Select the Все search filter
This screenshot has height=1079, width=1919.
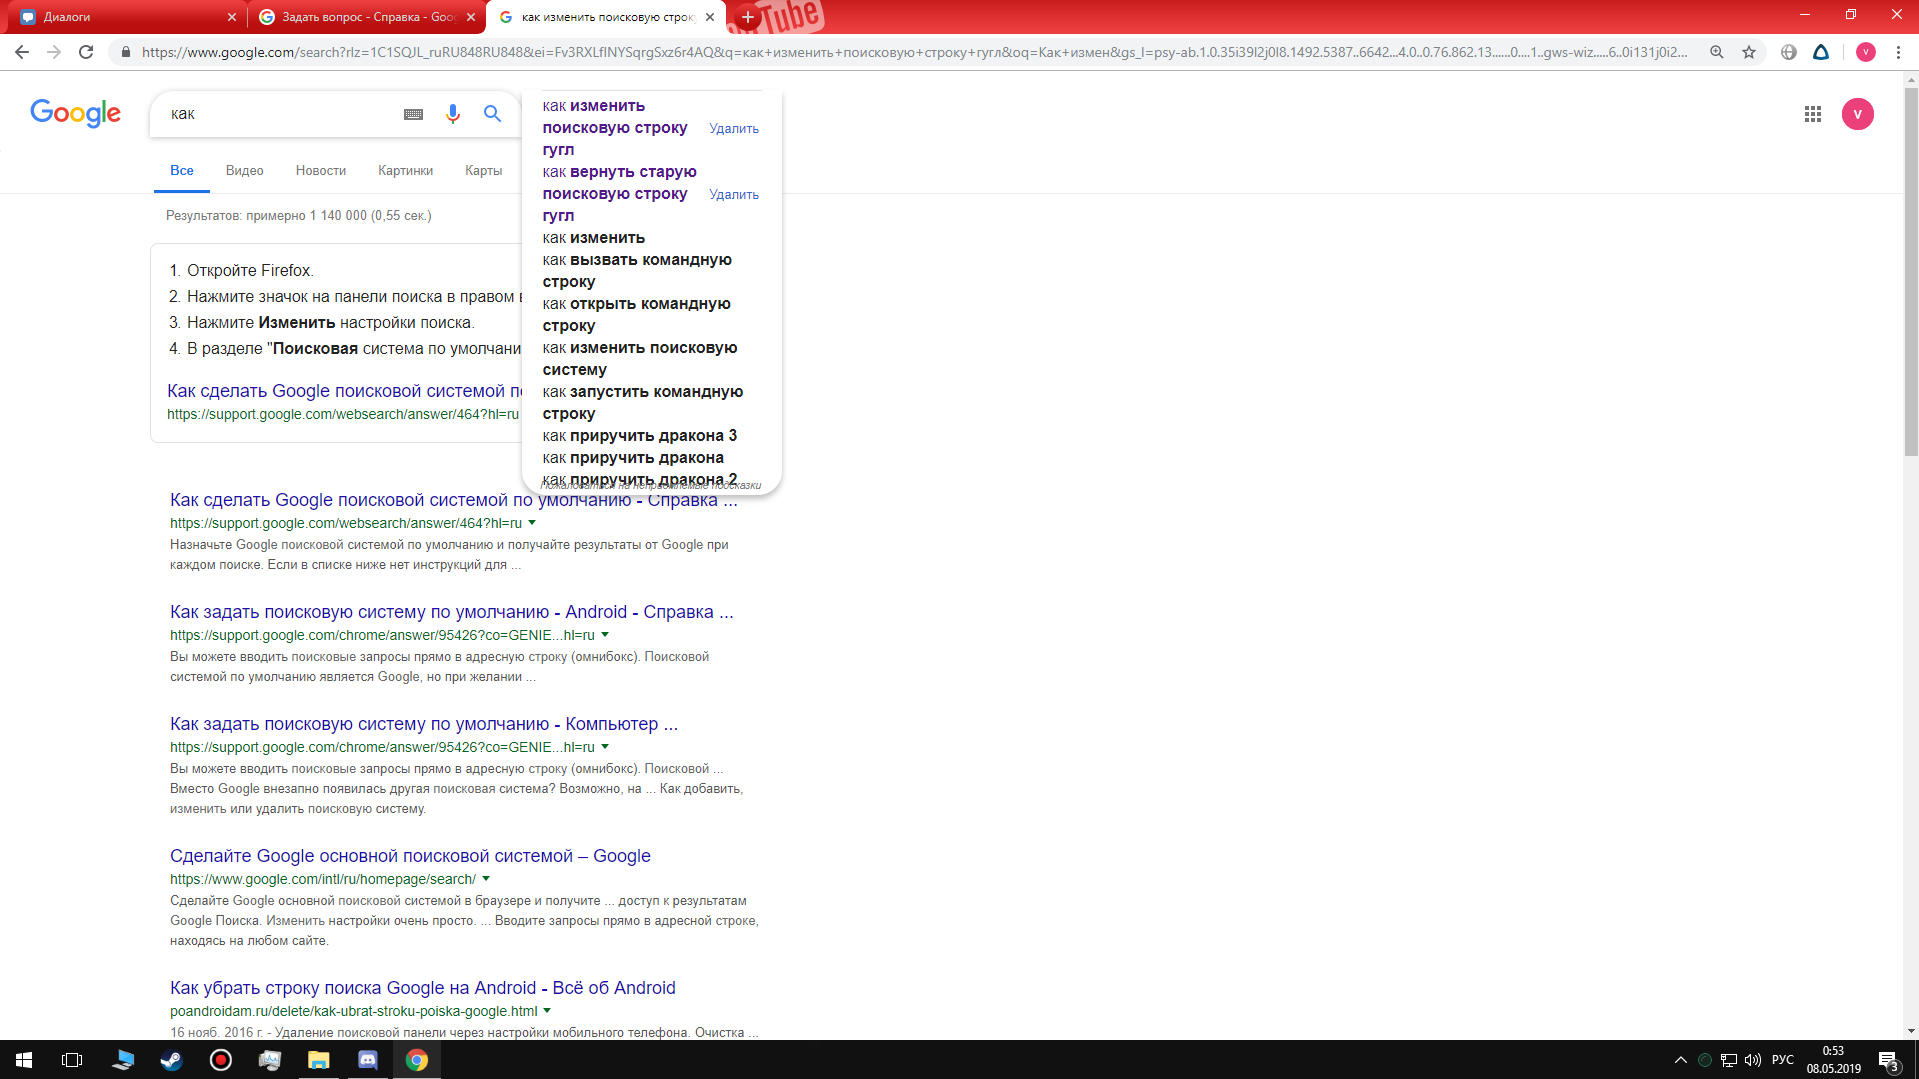pyautogui.click(x=182, y=171)
